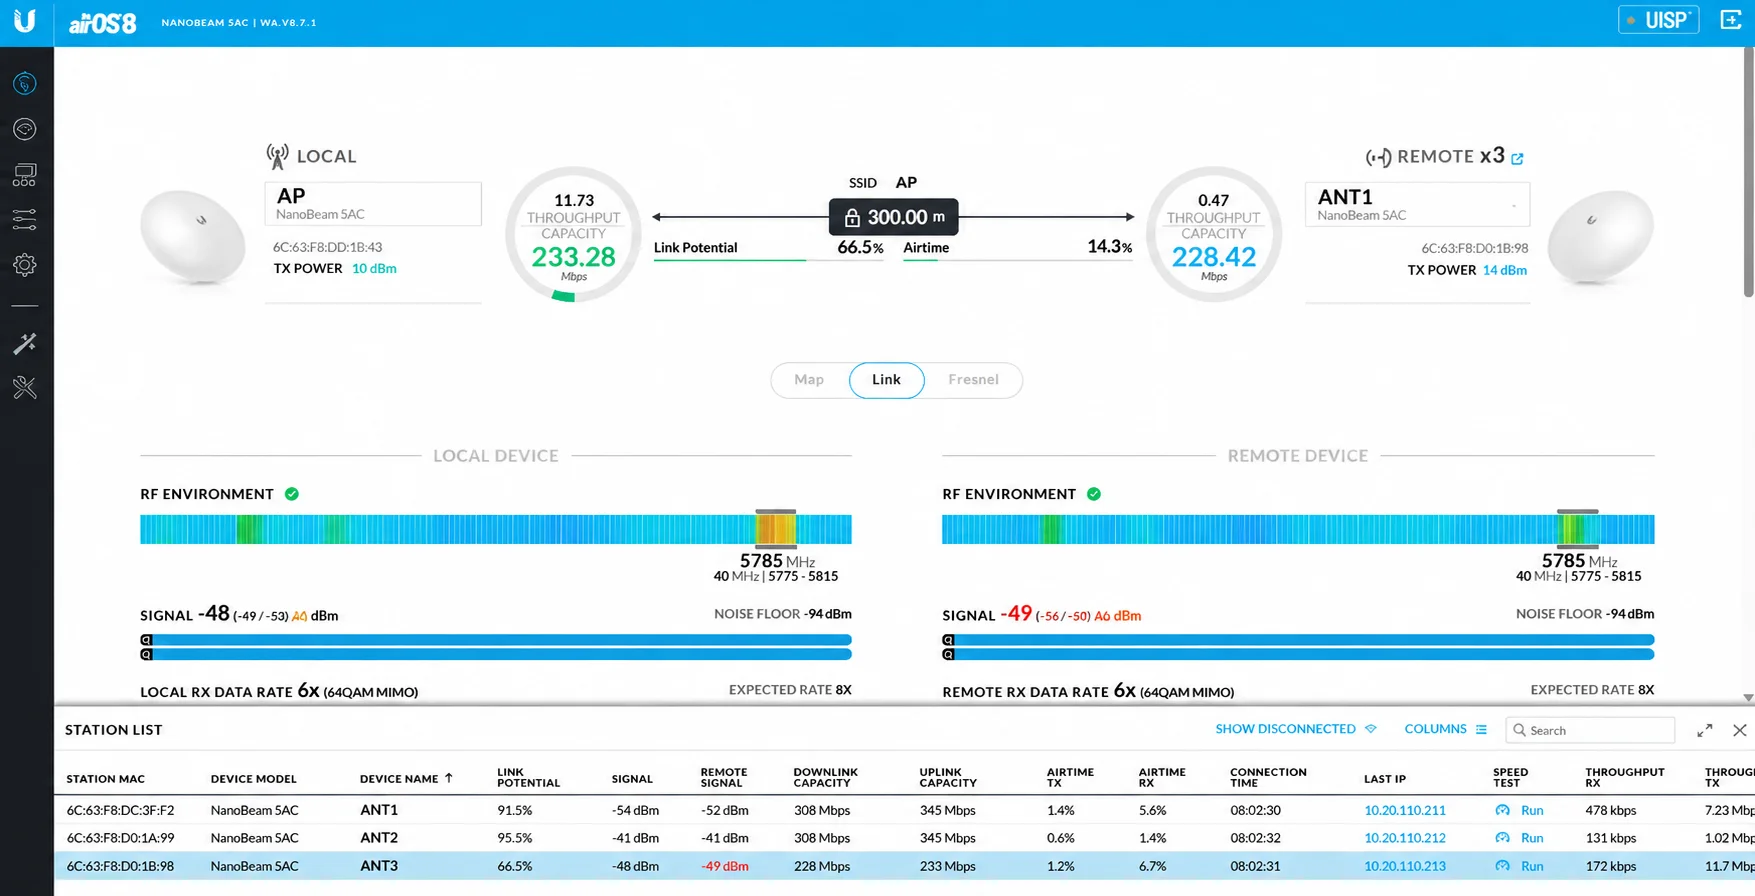Click the Station MAC column header
This screenshot has height=896, width=1755.
point(106,779)
